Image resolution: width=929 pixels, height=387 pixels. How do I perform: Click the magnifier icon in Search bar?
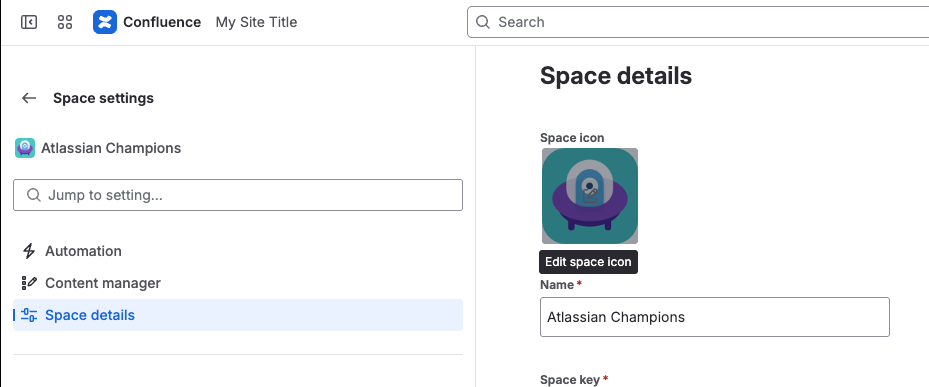coord(483,22)
